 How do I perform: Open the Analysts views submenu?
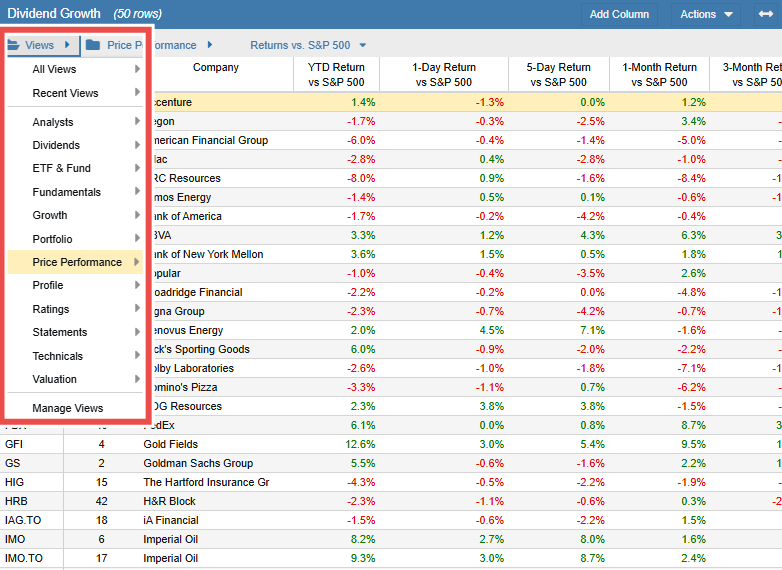(x=75, y=122)
